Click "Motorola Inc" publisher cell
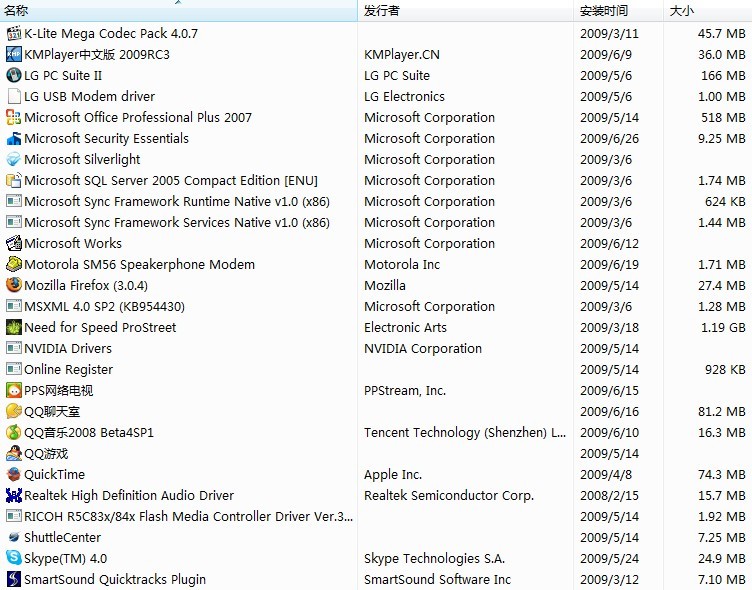 point(402,264)
